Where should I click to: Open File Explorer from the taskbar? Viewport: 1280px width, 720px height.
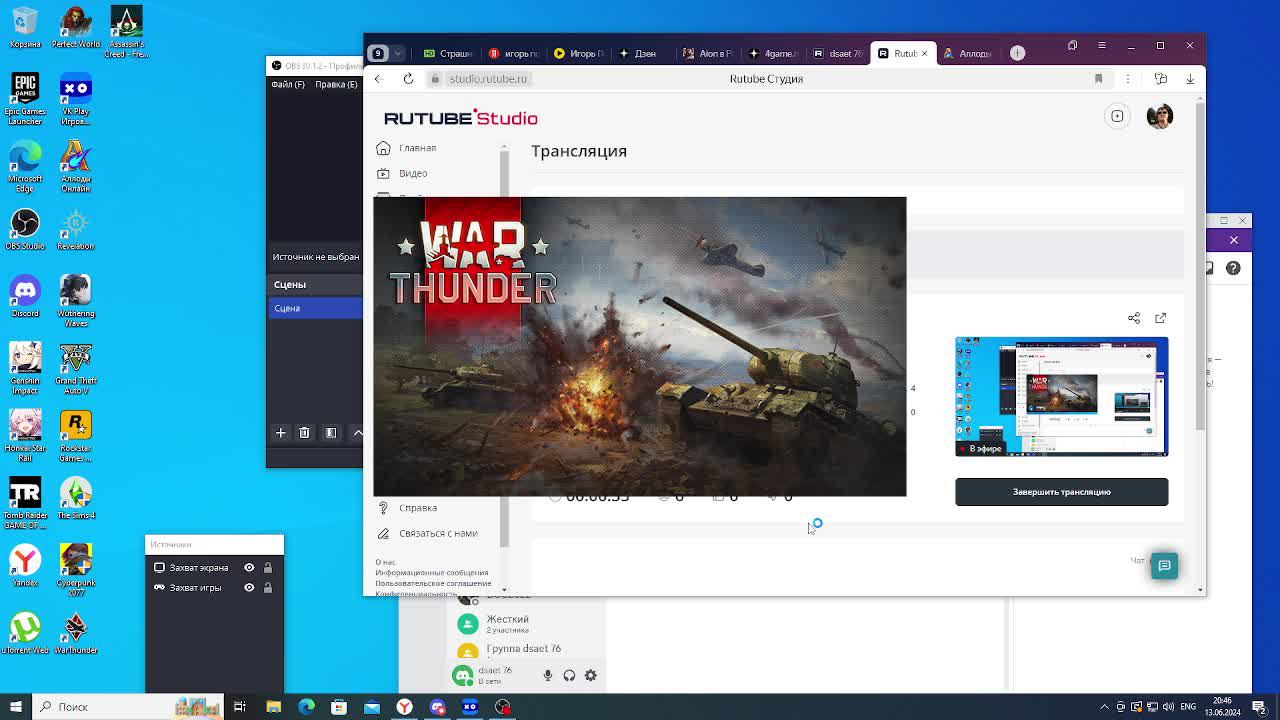click(x=273, y=707)
